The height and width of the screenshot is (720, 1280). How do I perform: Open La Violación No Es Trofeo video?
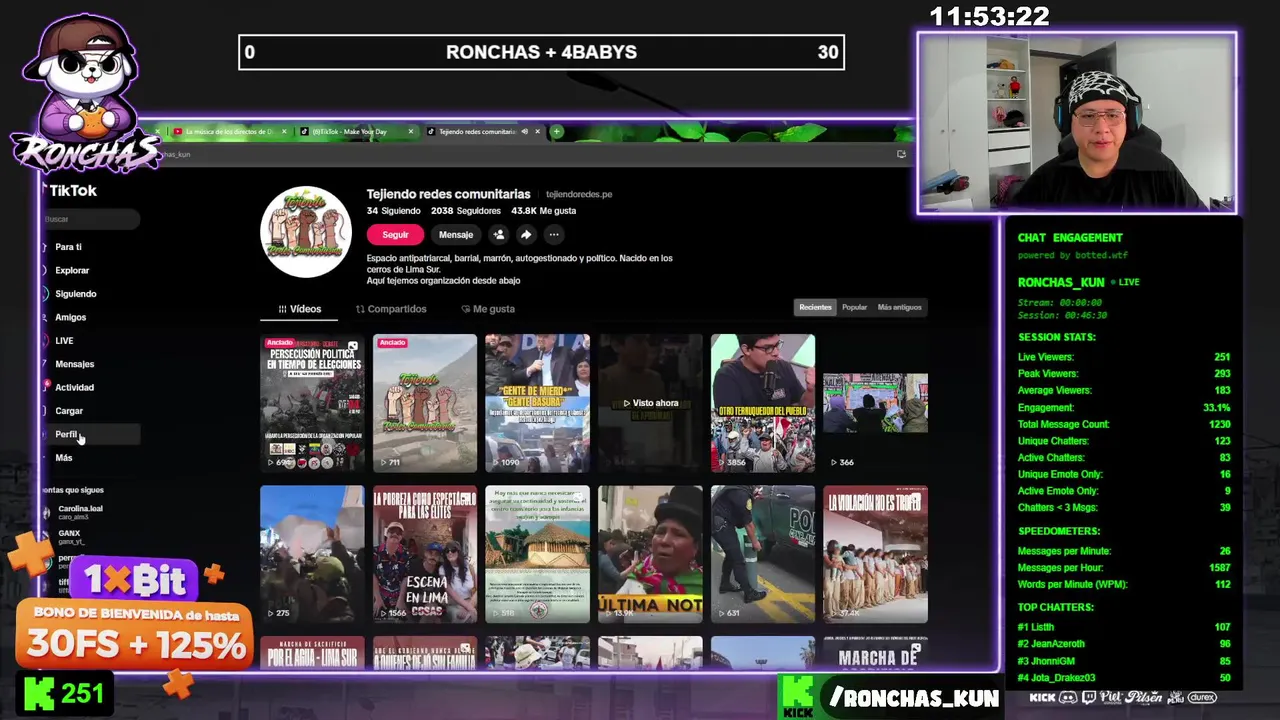tap(875, 554)
